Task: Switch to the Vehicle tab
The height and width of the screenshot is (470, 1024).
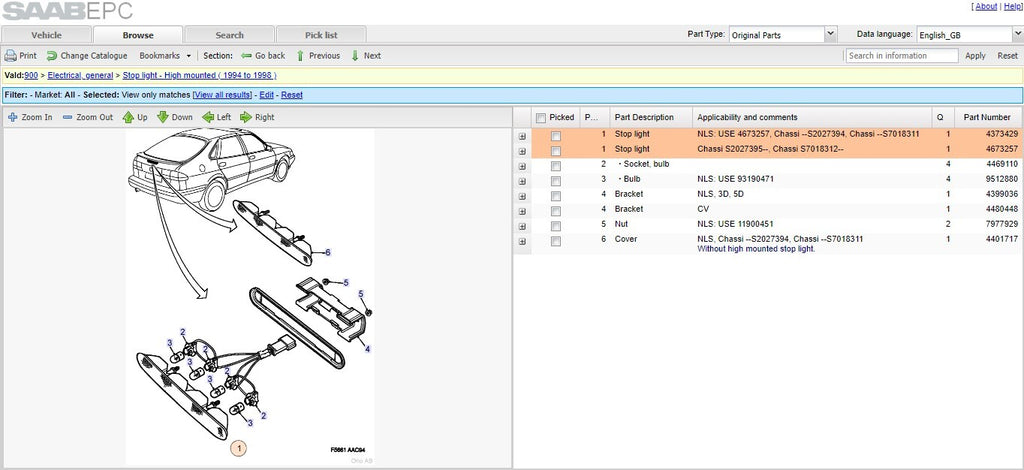Action: point(46,35)
